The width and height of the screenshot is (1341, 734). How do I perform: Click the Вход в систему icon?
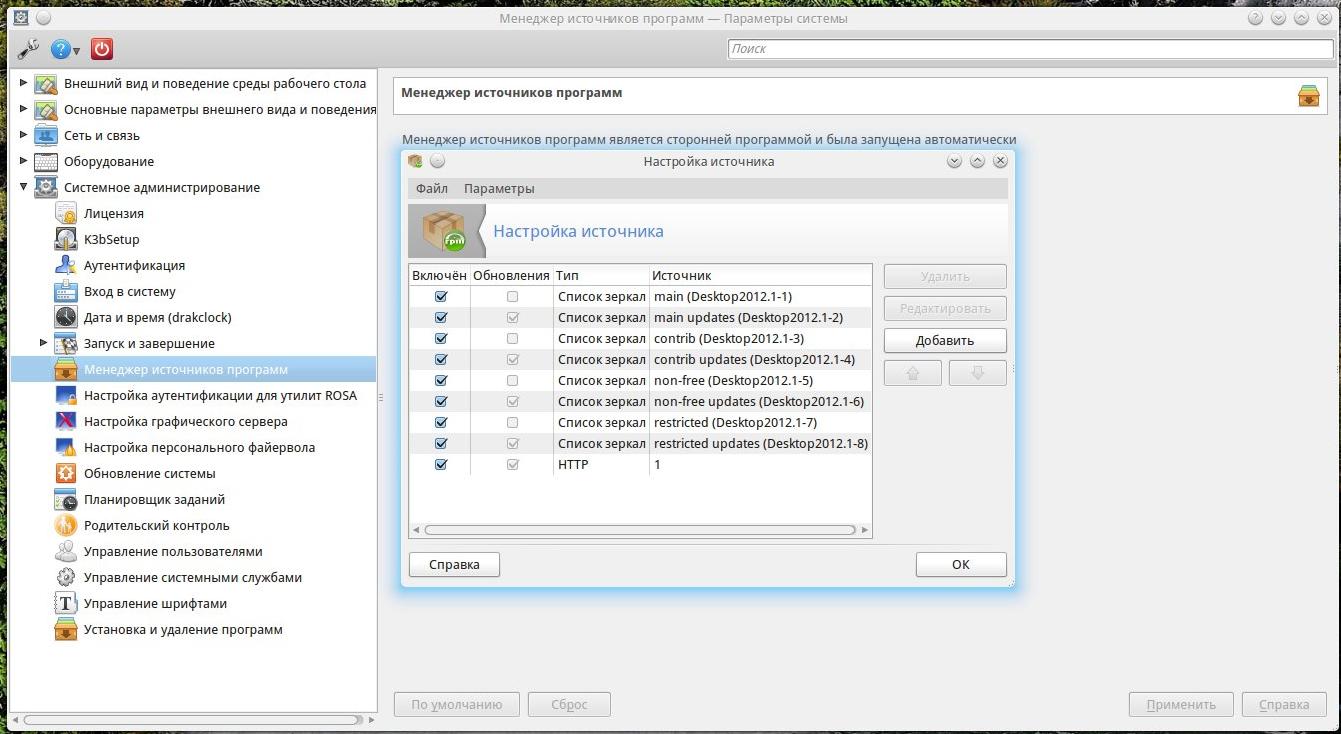click(66, 292)
